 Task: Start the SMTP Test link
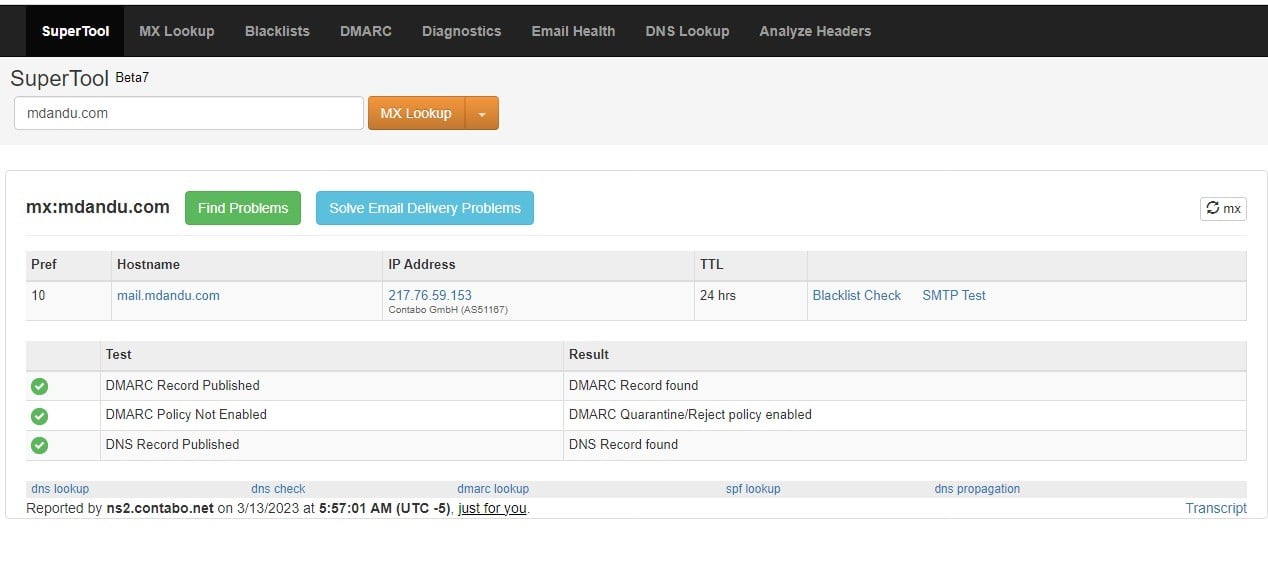click(953, 295)
